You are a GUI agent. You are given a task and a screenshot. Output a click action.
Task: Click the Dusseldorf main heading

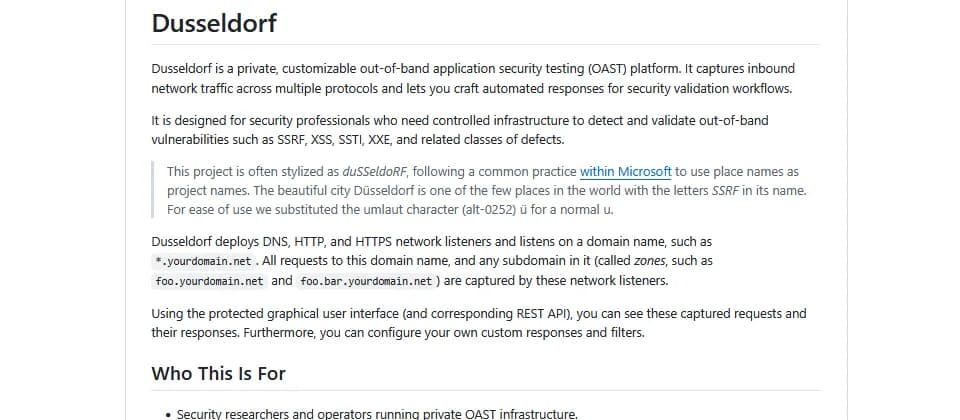pyautogui.click(x=214, y=23)
